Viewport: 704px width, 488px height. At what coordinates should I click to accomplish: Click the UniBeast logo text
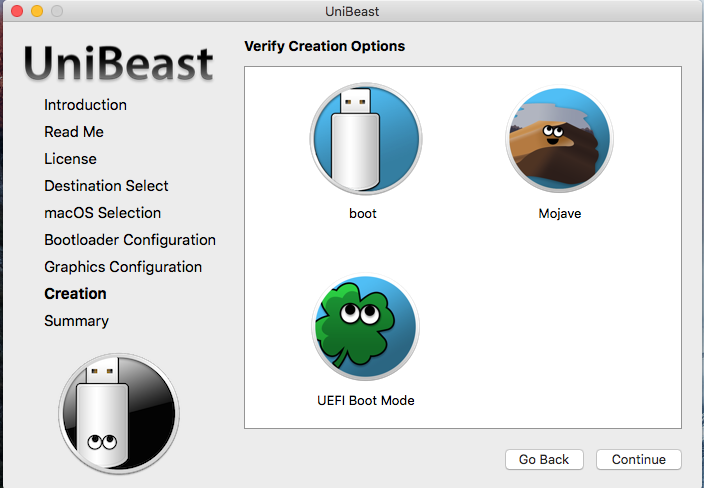[x=119, y=63]
